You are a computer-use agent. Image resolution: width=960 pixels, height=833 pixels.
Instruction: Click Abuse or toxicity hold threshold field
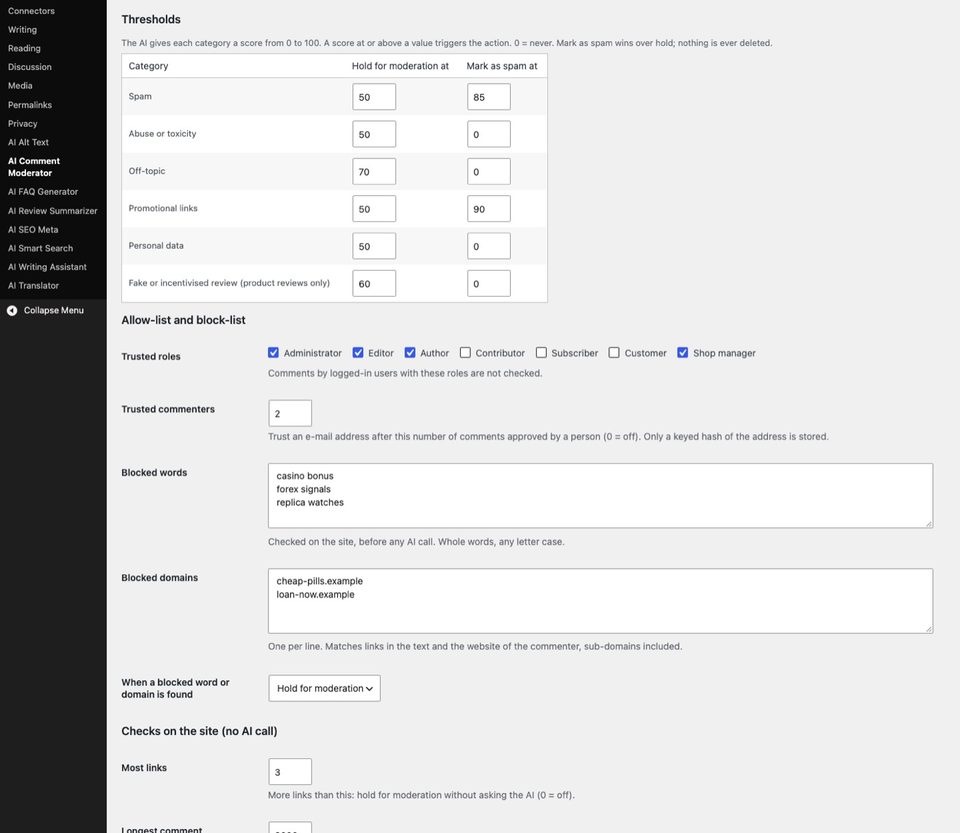pos(374,135)
